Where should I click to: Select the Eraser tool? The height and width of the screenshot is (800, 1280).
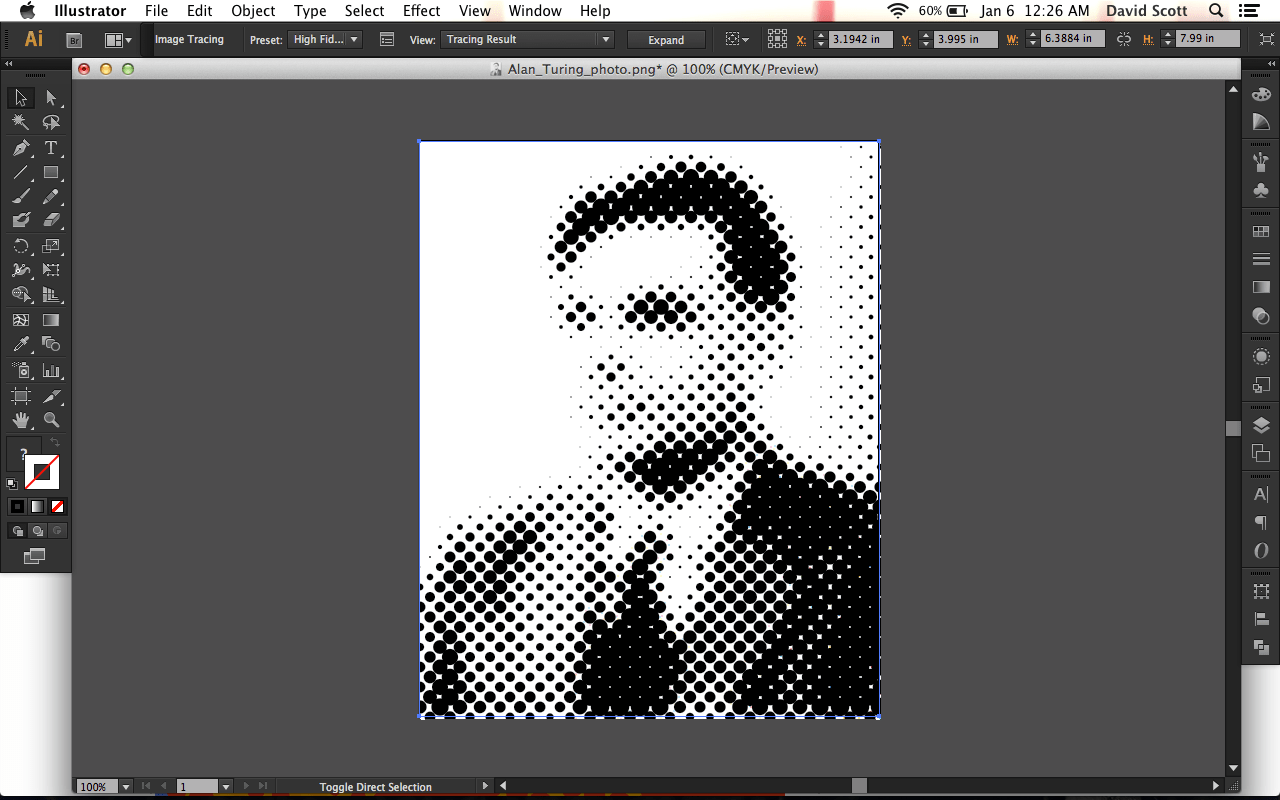[x=52, y=221]
